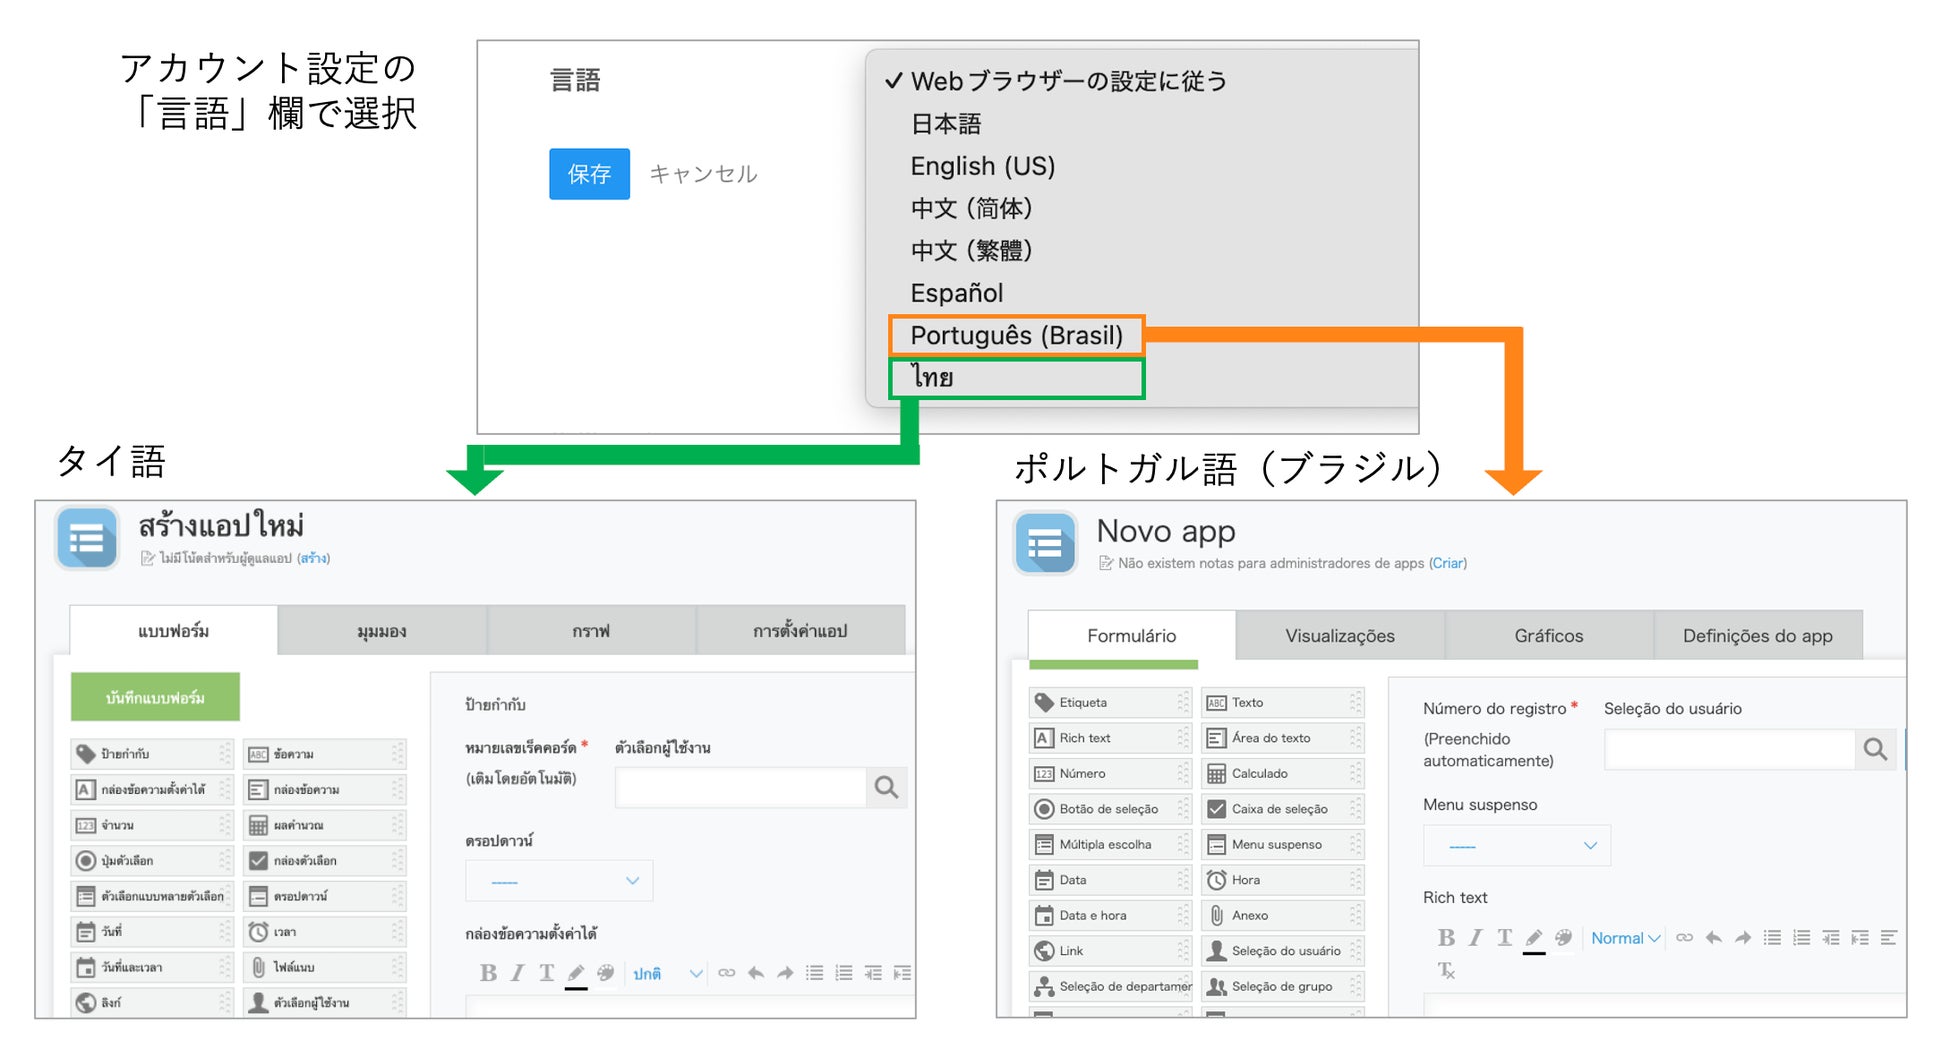Click the undo arrow in Portuguese Rich text toolbar
This screenshot has width=1950, height=1040.
pos(1714,937)
